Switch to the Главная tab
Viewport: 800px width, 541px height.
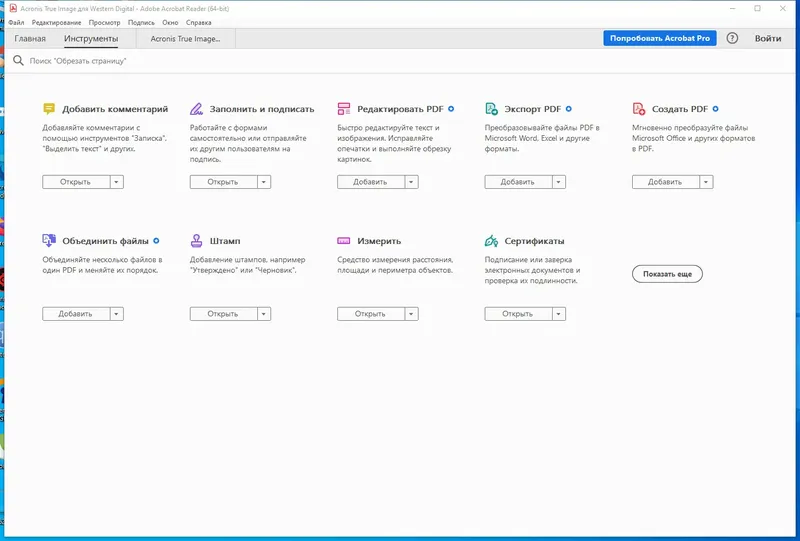[x=30, y=39]
